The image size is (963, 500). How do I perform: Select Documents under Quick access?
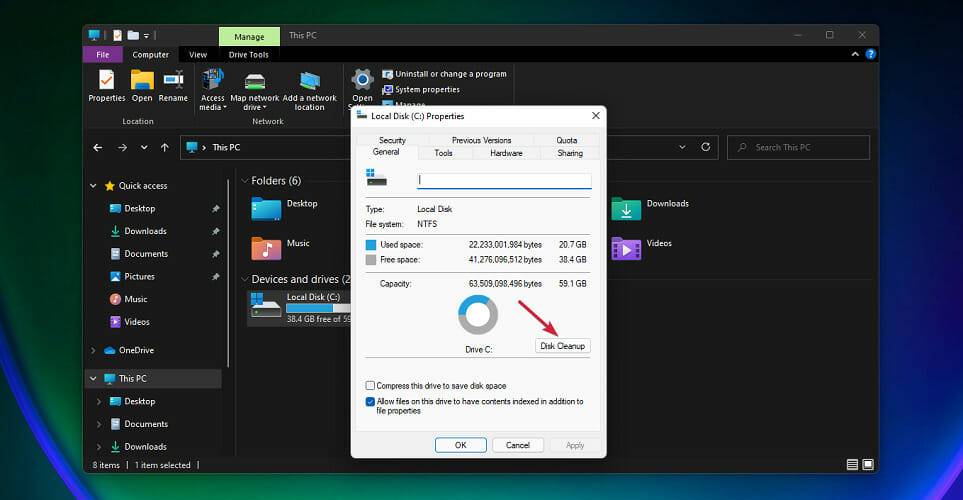(x=146, y=254)
